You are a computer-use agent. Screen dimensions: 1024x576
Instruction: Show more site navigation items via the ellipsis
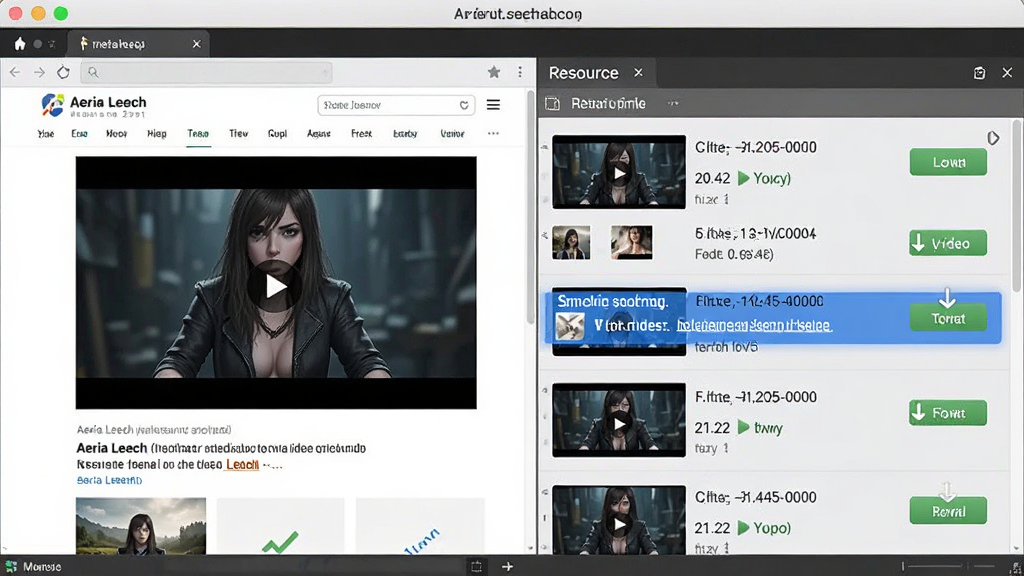point(493,133)
